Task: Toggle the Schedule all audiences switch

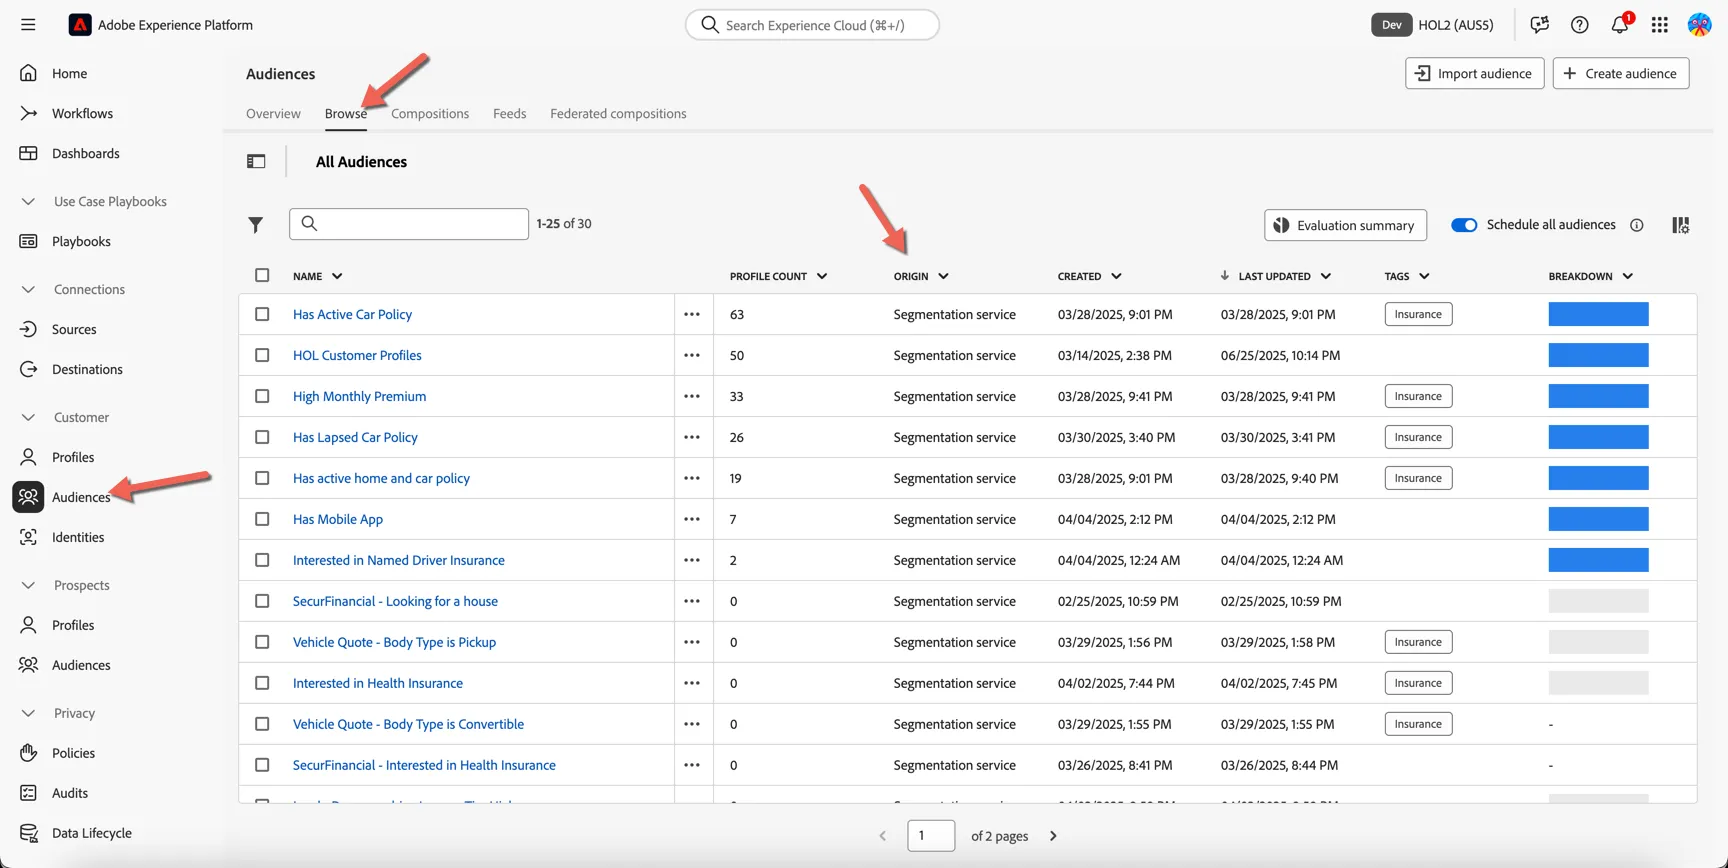Action: pyautogui.click(x=1464, y=225)
